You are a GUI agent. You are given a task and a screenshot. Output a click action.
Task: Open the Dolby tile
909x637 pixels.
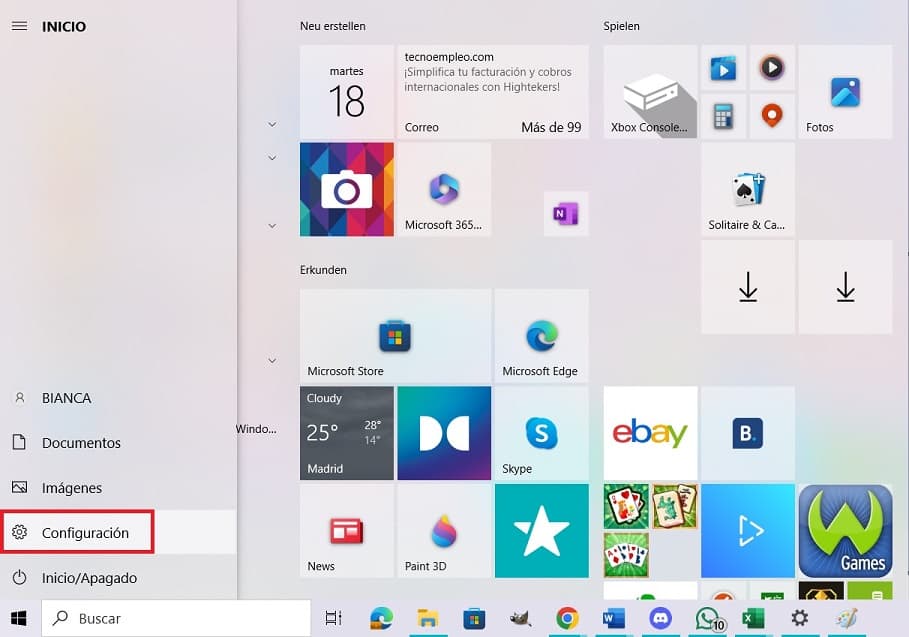444,434
